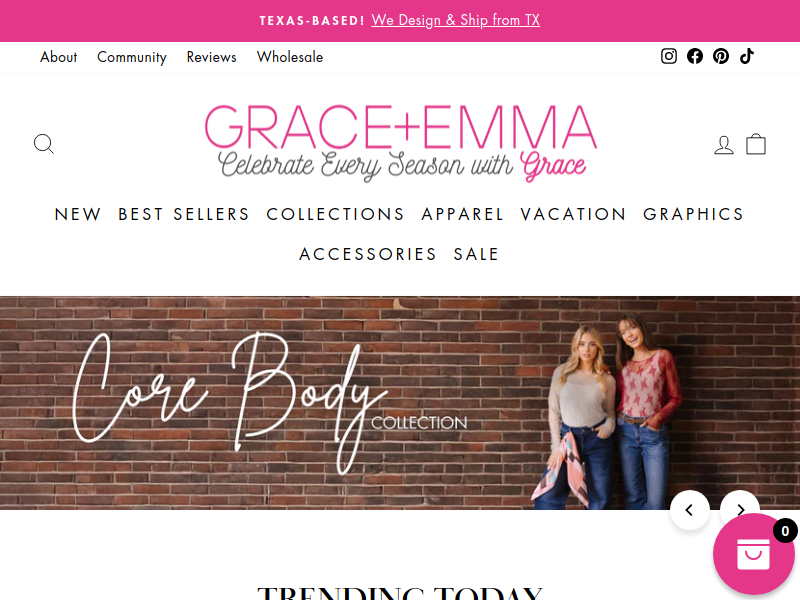The height and width of the screenshot is (600, 800).
Task: Open the floating pink cart button
Action: point(754,555)
